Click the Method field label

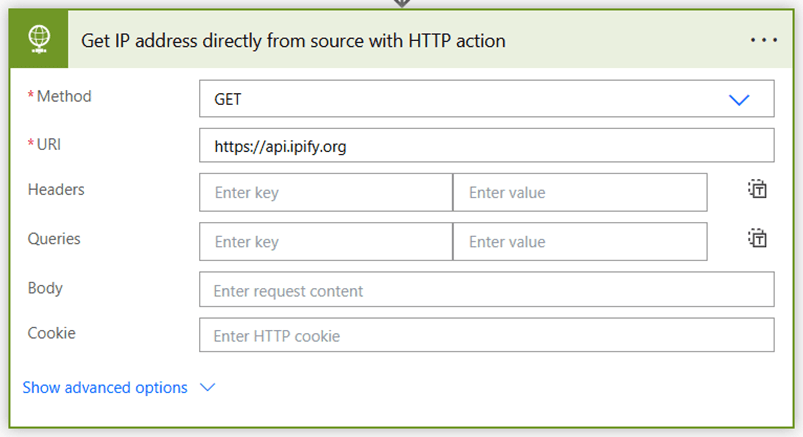pyautogui.click(x=64, y=97)
